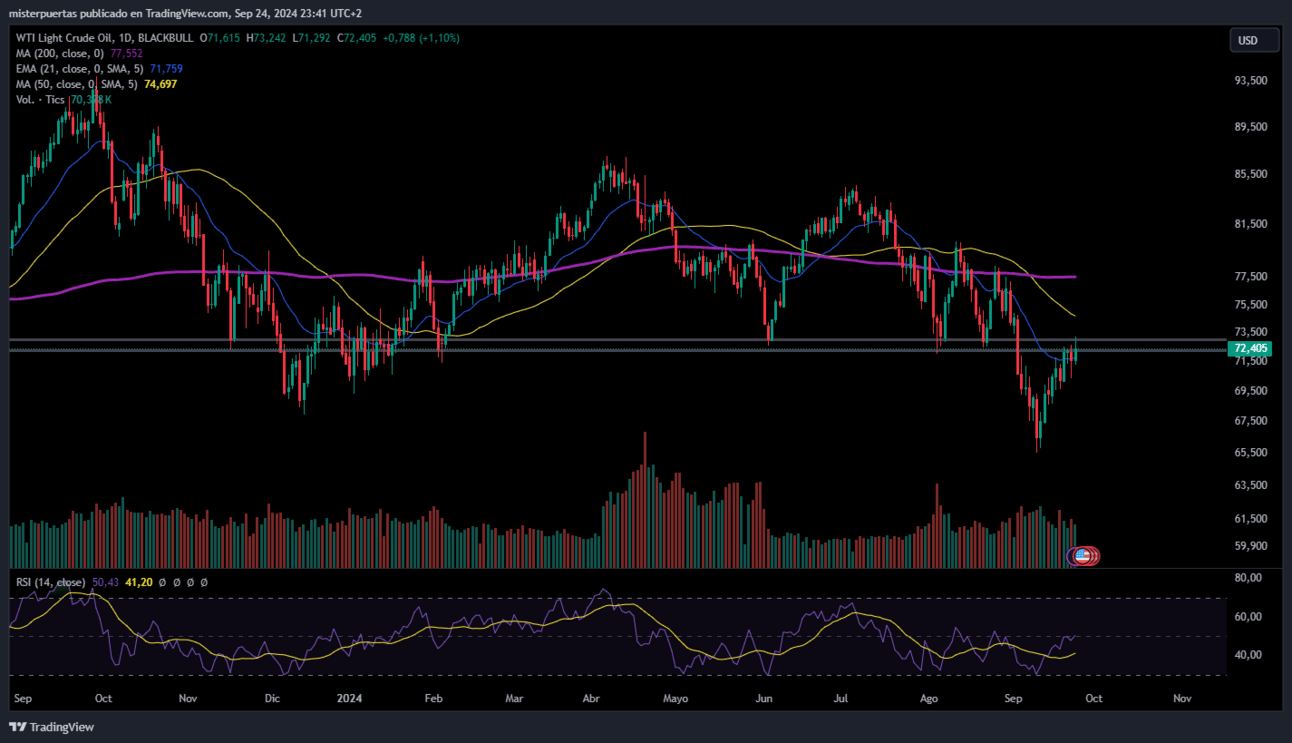Screen dimensions: 1292x743
Task: Click the 63,500 price axis label
Action: (x=1252, y=486)
